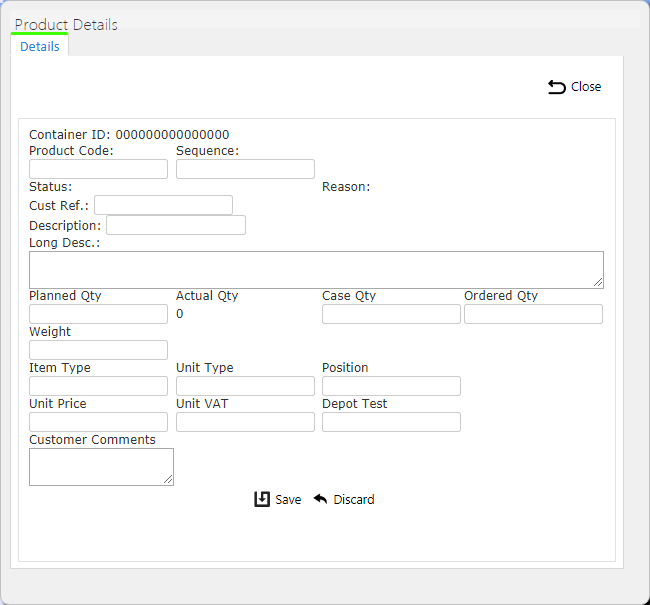Focus the Planned Qty field
Viewport: 650px width, 605px height.
click(98, 314)
